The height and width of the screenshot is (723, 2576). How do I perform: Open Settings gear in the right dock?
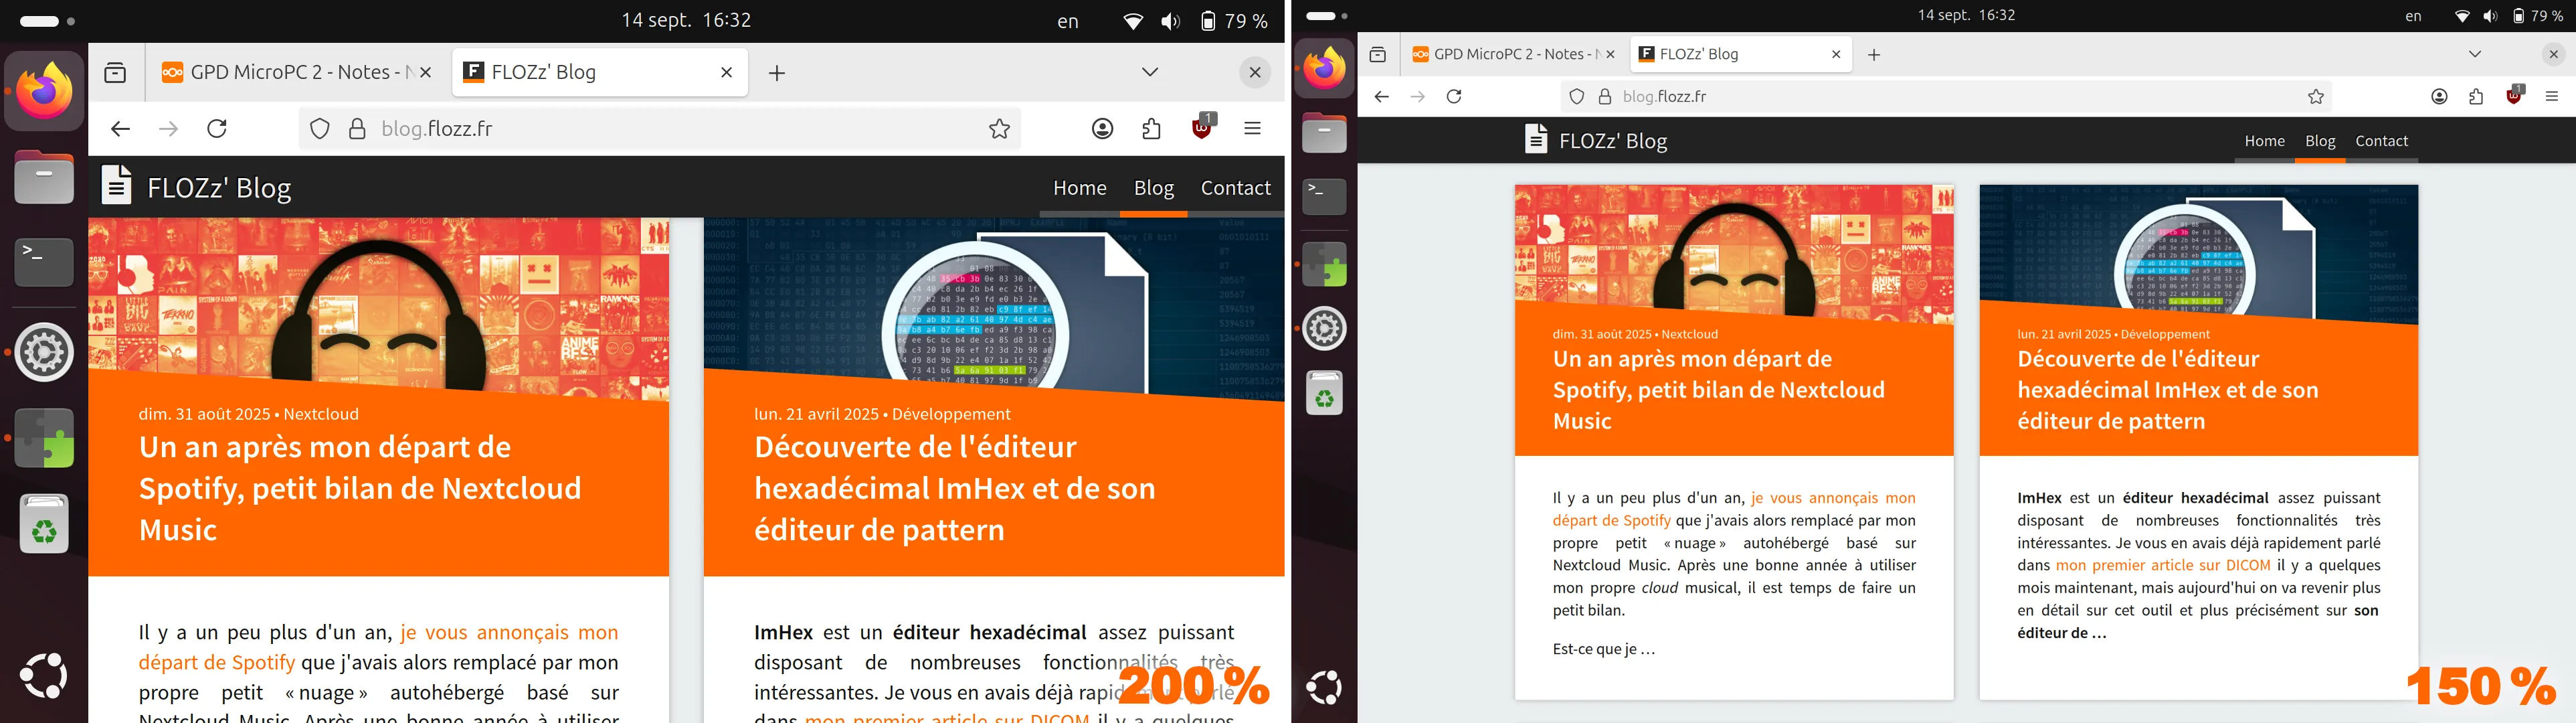[1324, 329]
